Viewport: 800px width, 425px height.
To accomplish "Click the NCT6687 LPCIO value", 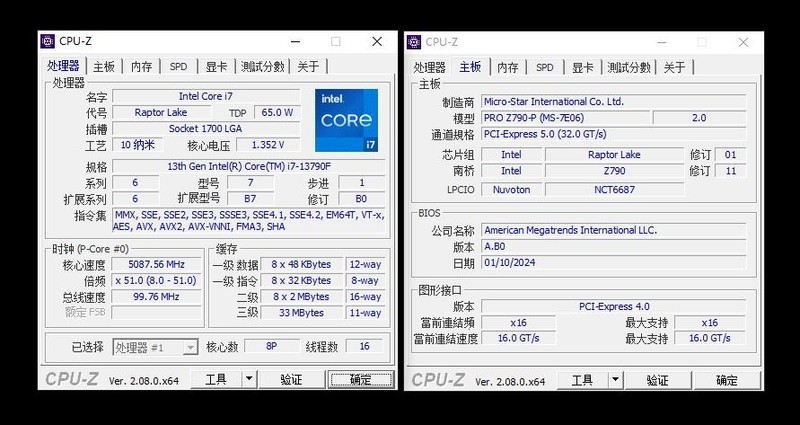I will click(614, 190).
